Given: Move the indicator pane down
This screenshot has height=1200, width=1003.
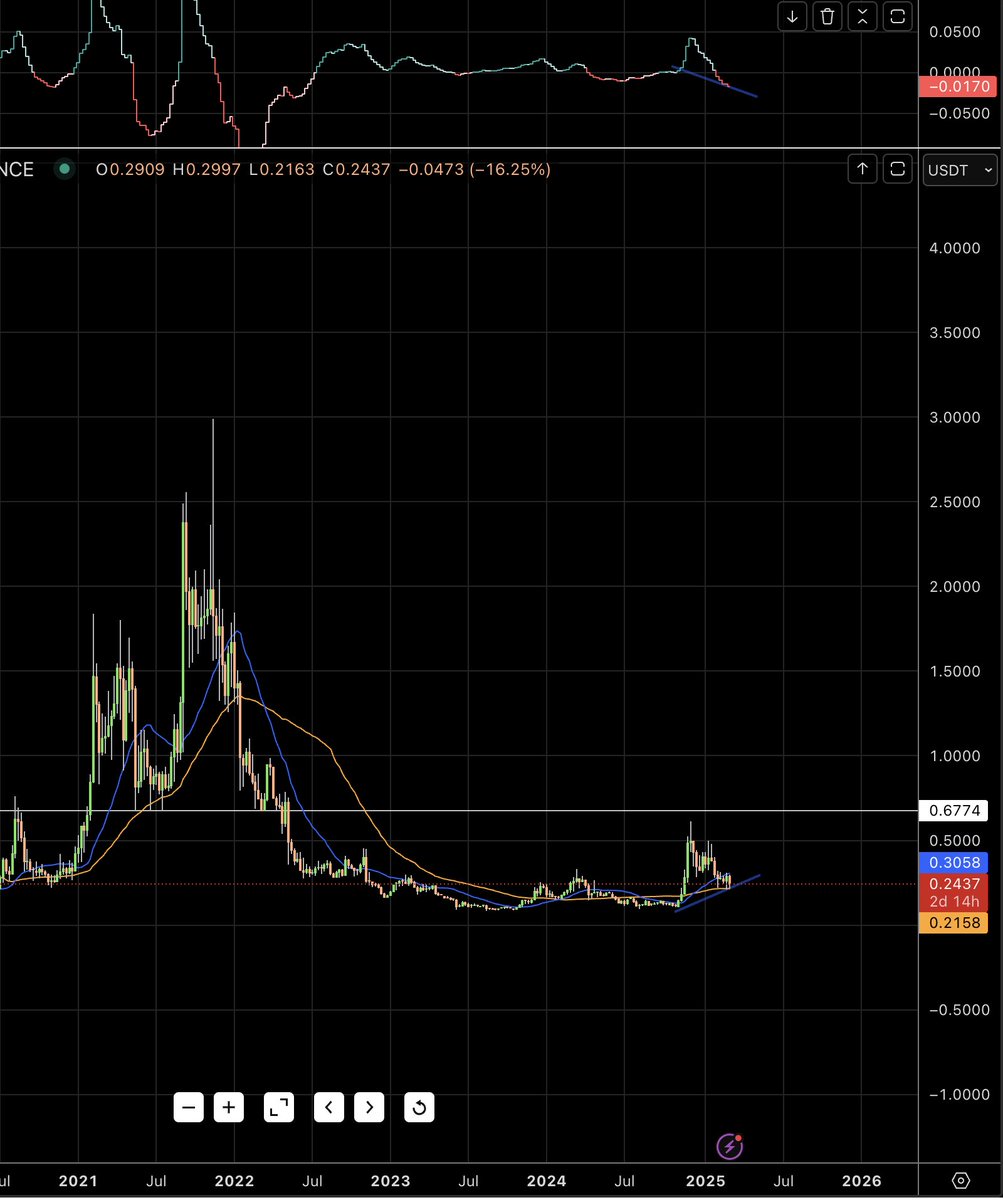Looking at the screenshot, I should (793, 16).
